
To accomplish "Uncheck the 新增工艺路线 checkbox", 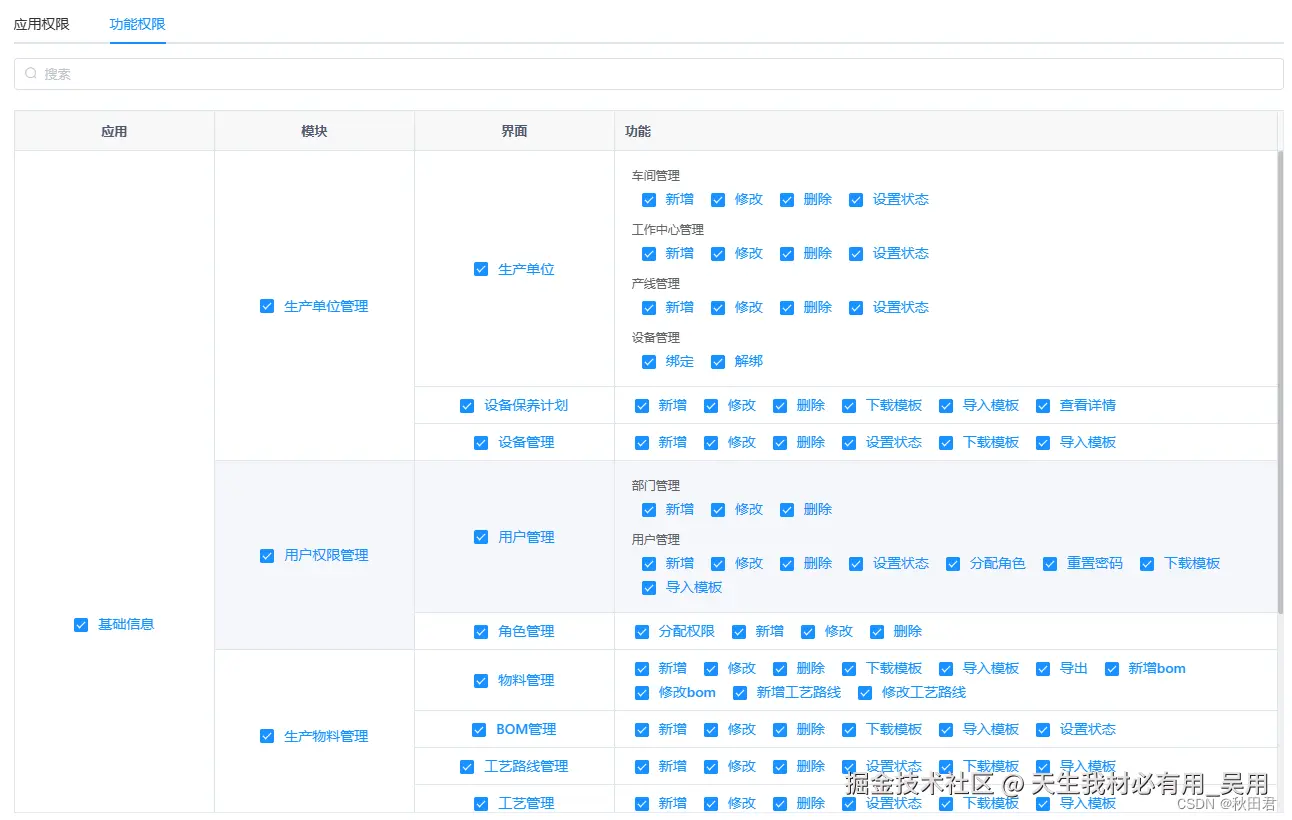I will [740, 693].
